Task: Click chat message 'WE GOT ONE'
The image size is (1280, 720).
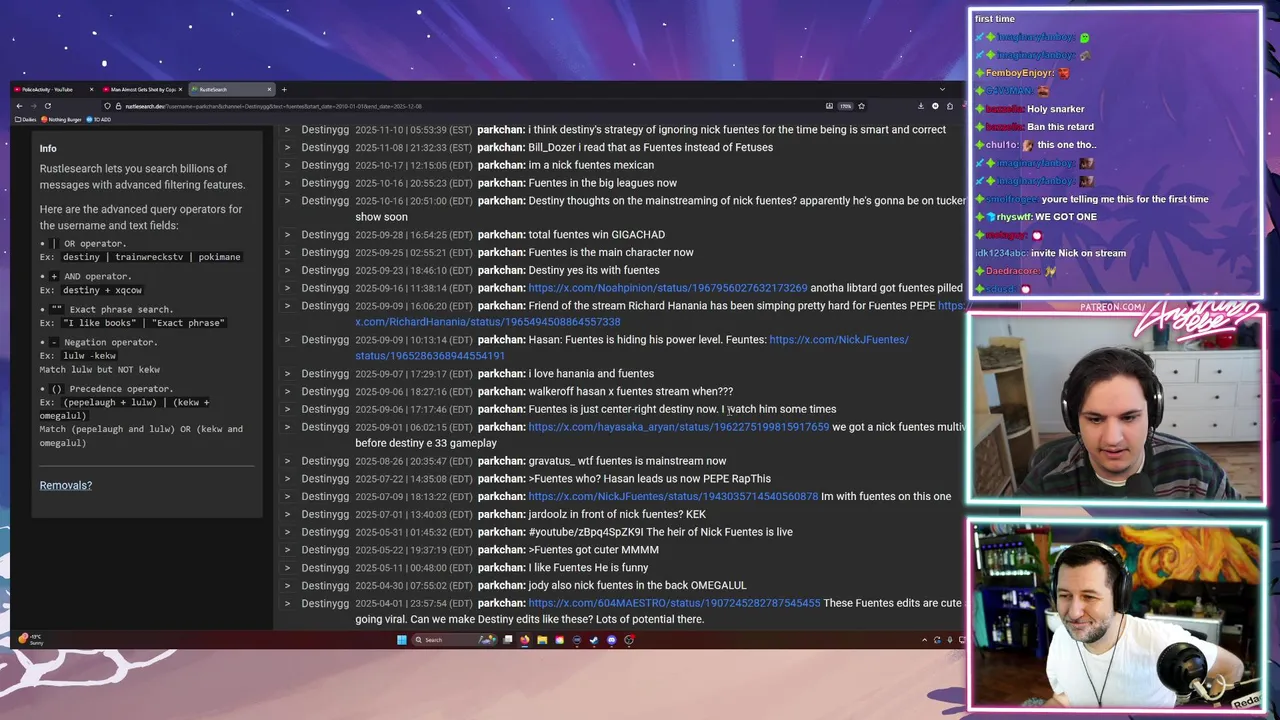Action: 1066,217
